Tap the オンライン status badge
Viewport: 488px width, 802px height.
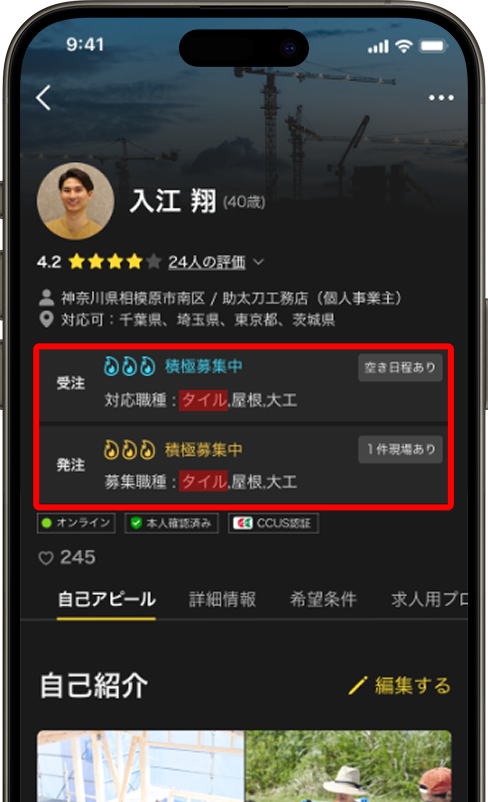click(76, 523)
